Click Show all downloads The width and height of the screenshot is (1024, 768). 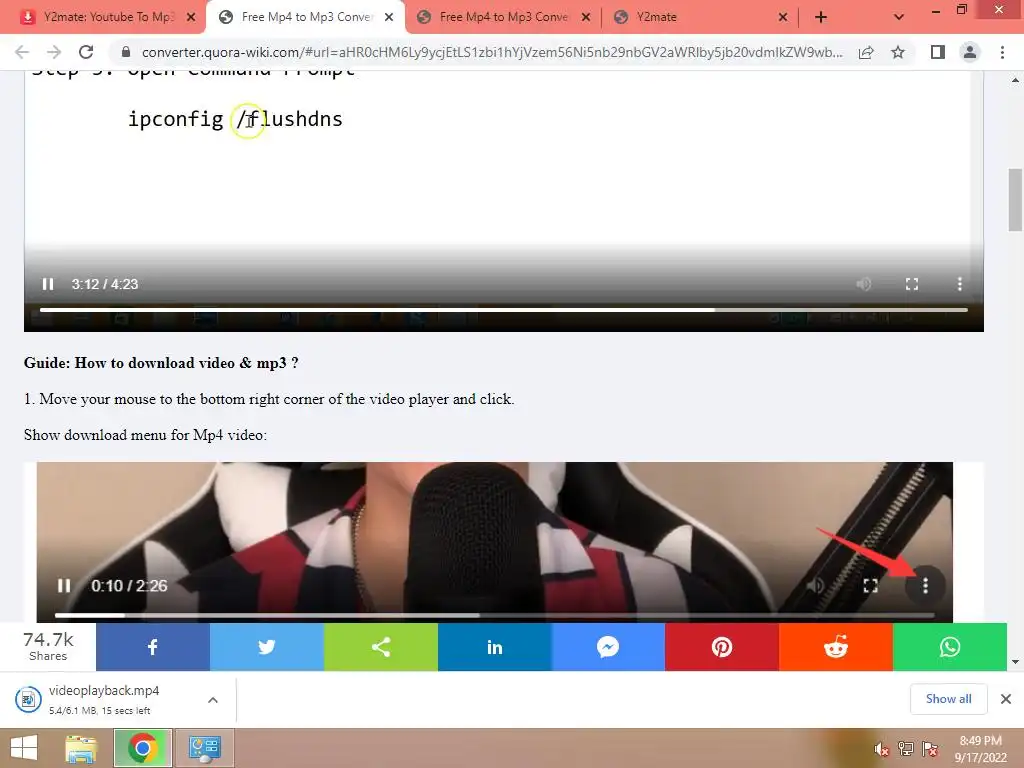pos(948,699)
